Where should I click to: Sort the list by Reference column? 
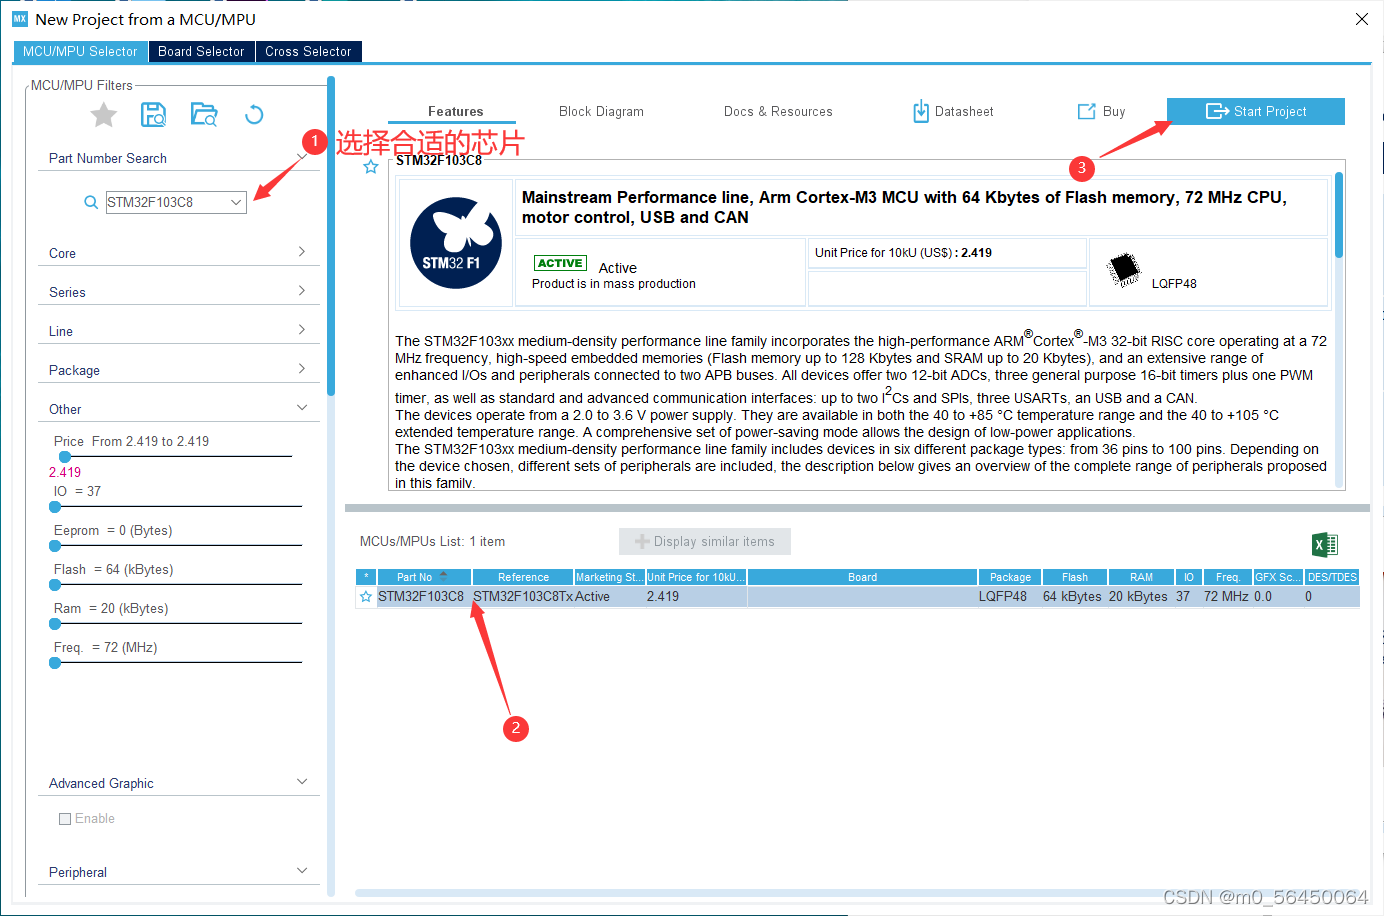click(523, 577)
